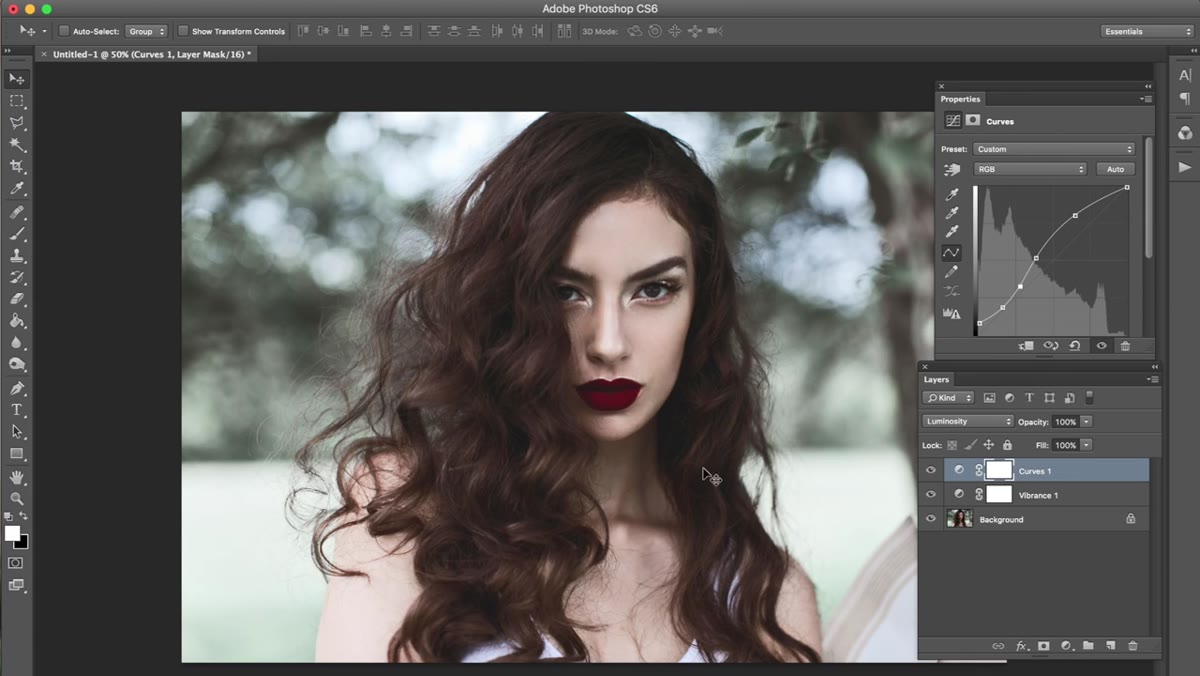
Task: Pick the black point eyedropper in Curves
Action: (x=953, y=194)
